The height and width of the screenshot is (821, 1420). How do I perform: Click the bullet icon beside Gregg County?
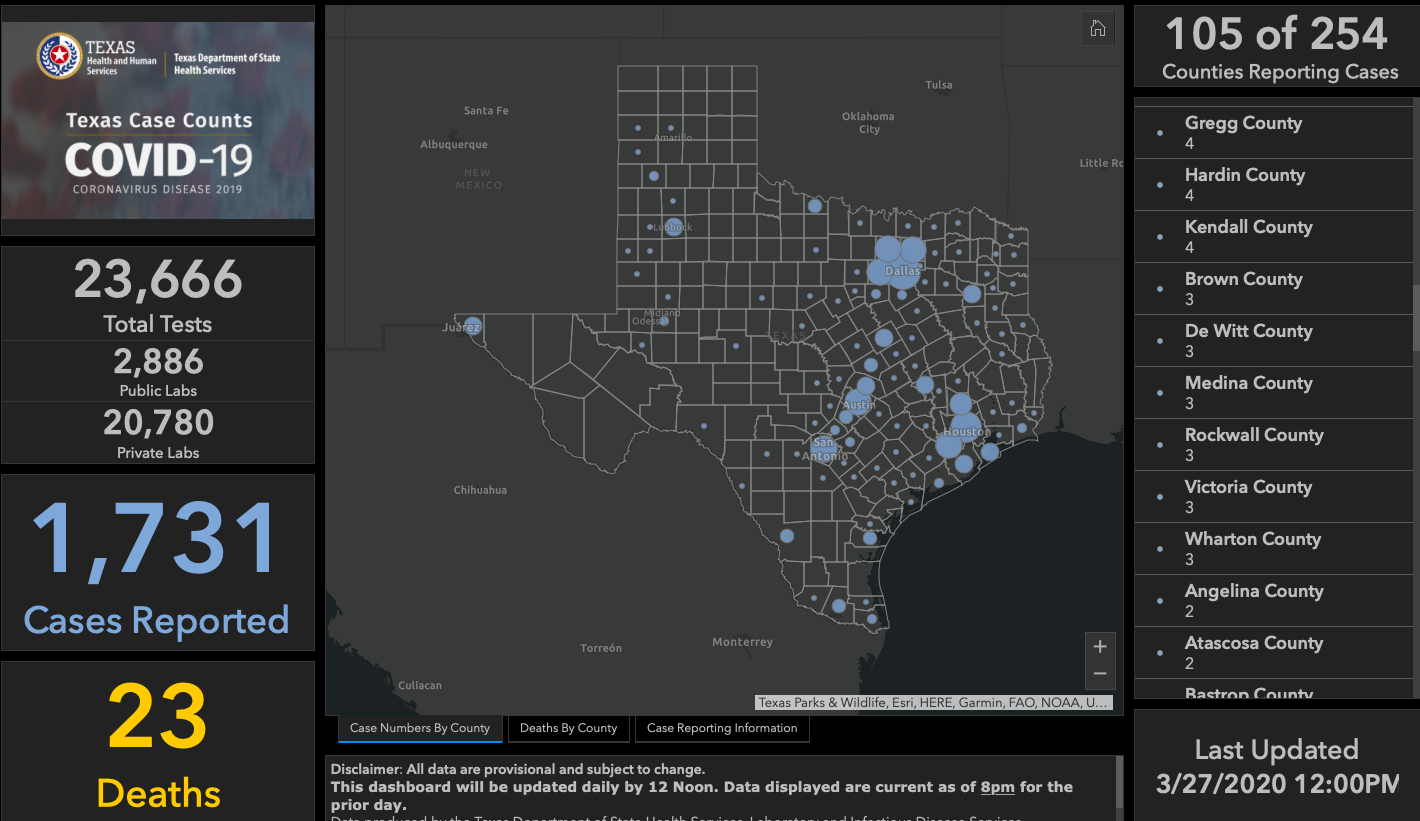1160,133
